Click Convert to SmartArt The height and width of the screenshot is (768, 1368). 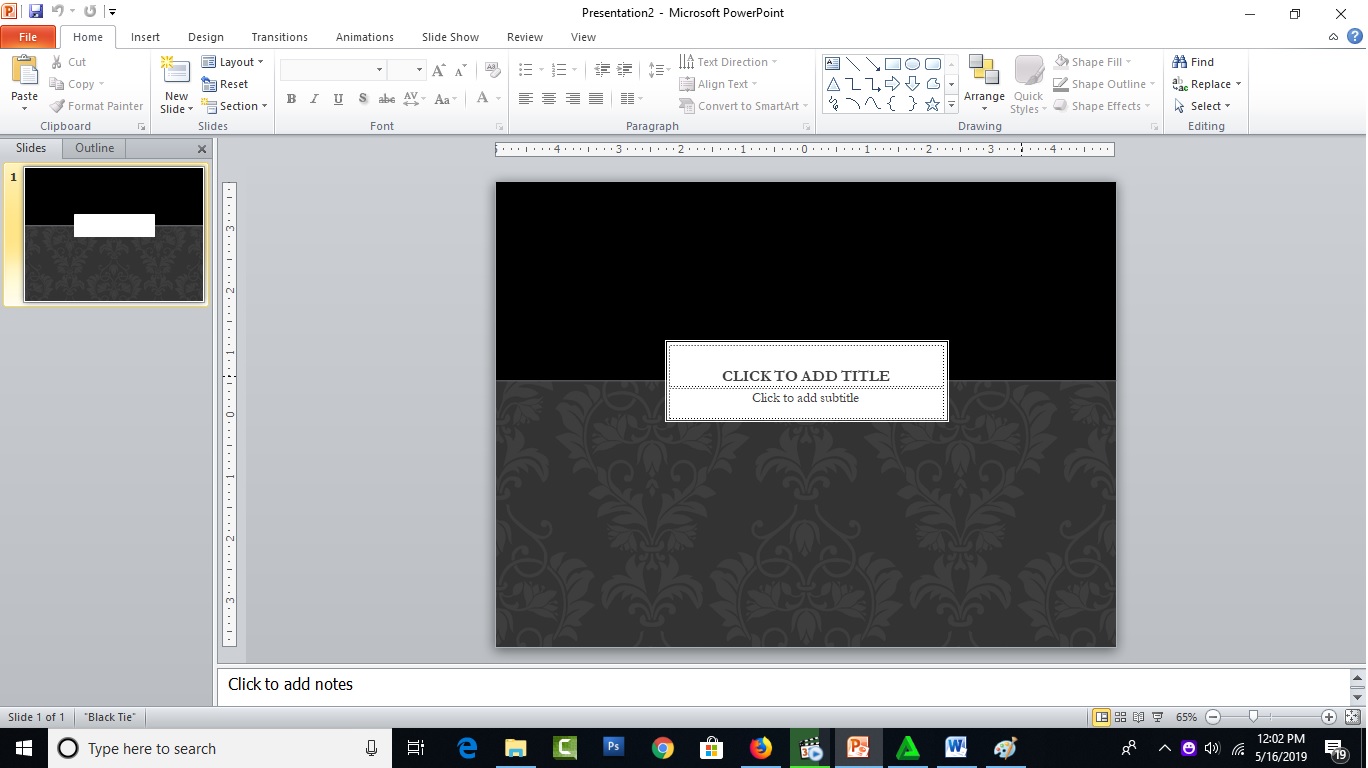(744, 106)
